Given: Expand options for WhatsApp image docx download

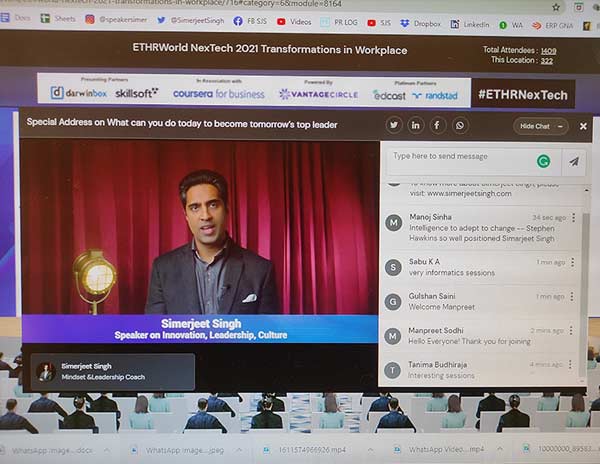Looking at the screenshot, I should pos(107,450).
